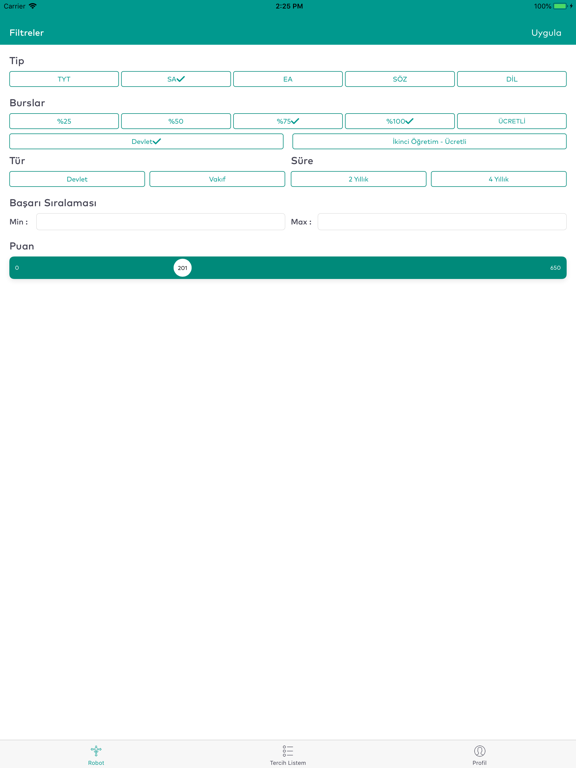Open the Robot tab icon
Screen dimensions: 576x768
pyautogui.click(x=96, y=750)
